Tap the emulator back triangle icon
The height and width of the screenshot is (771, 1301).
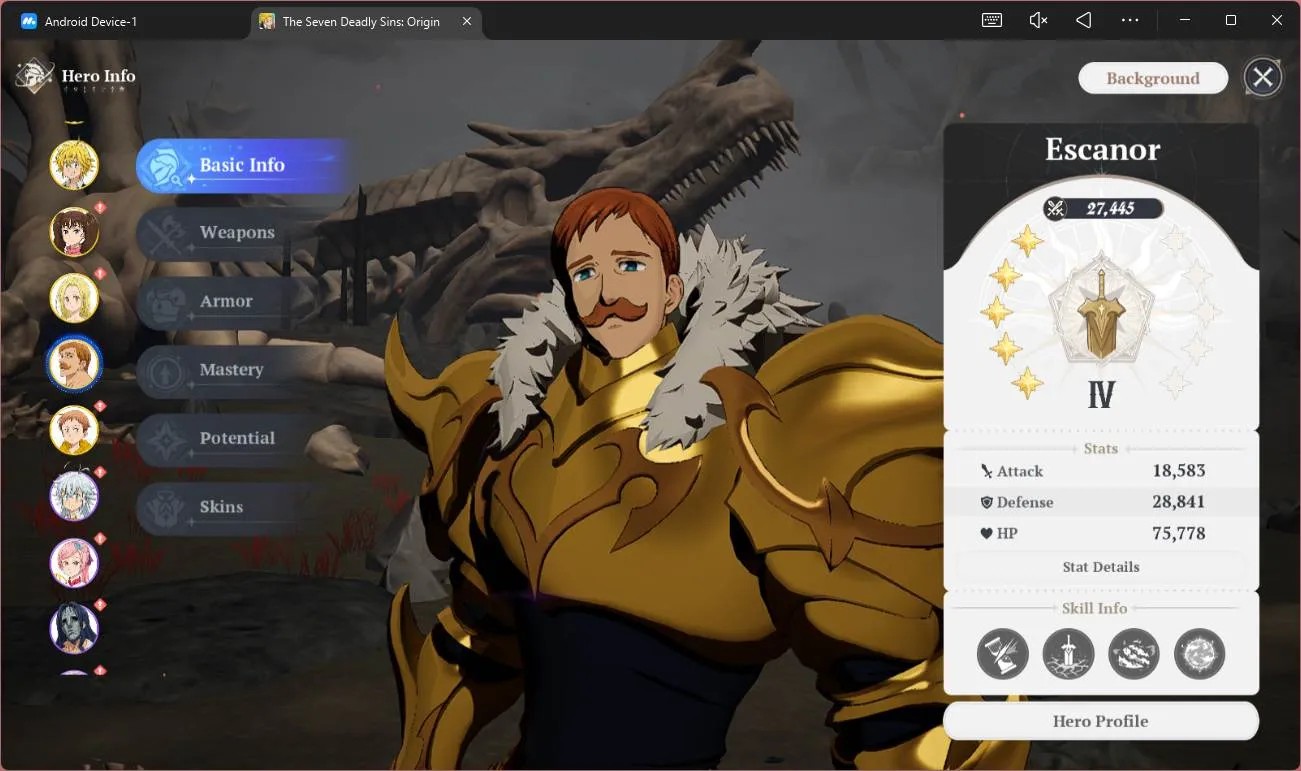coord(1084,20)
